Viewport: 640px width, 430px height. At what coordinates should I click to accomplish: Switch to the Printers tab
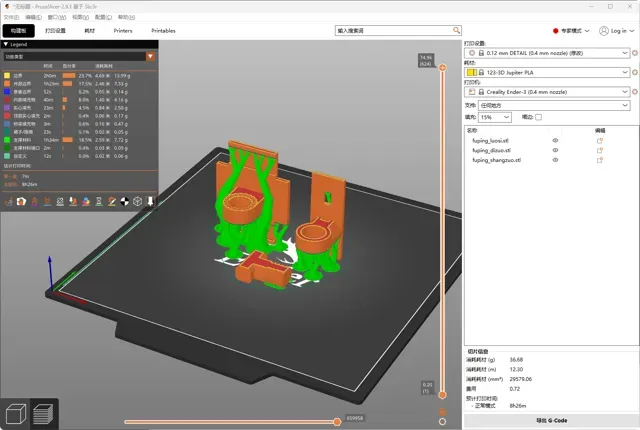pyautogui.click(x=123, y=31)
